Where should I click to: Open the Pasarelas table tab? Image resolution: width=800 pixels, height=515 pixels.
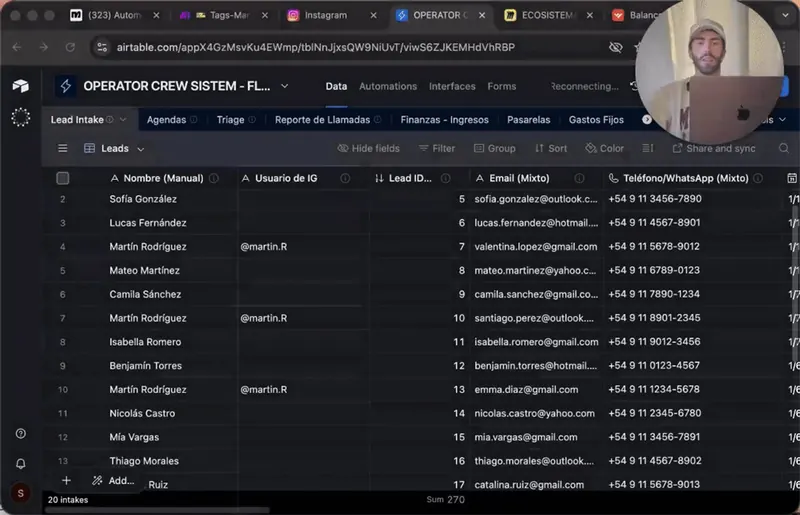(529, 119)
